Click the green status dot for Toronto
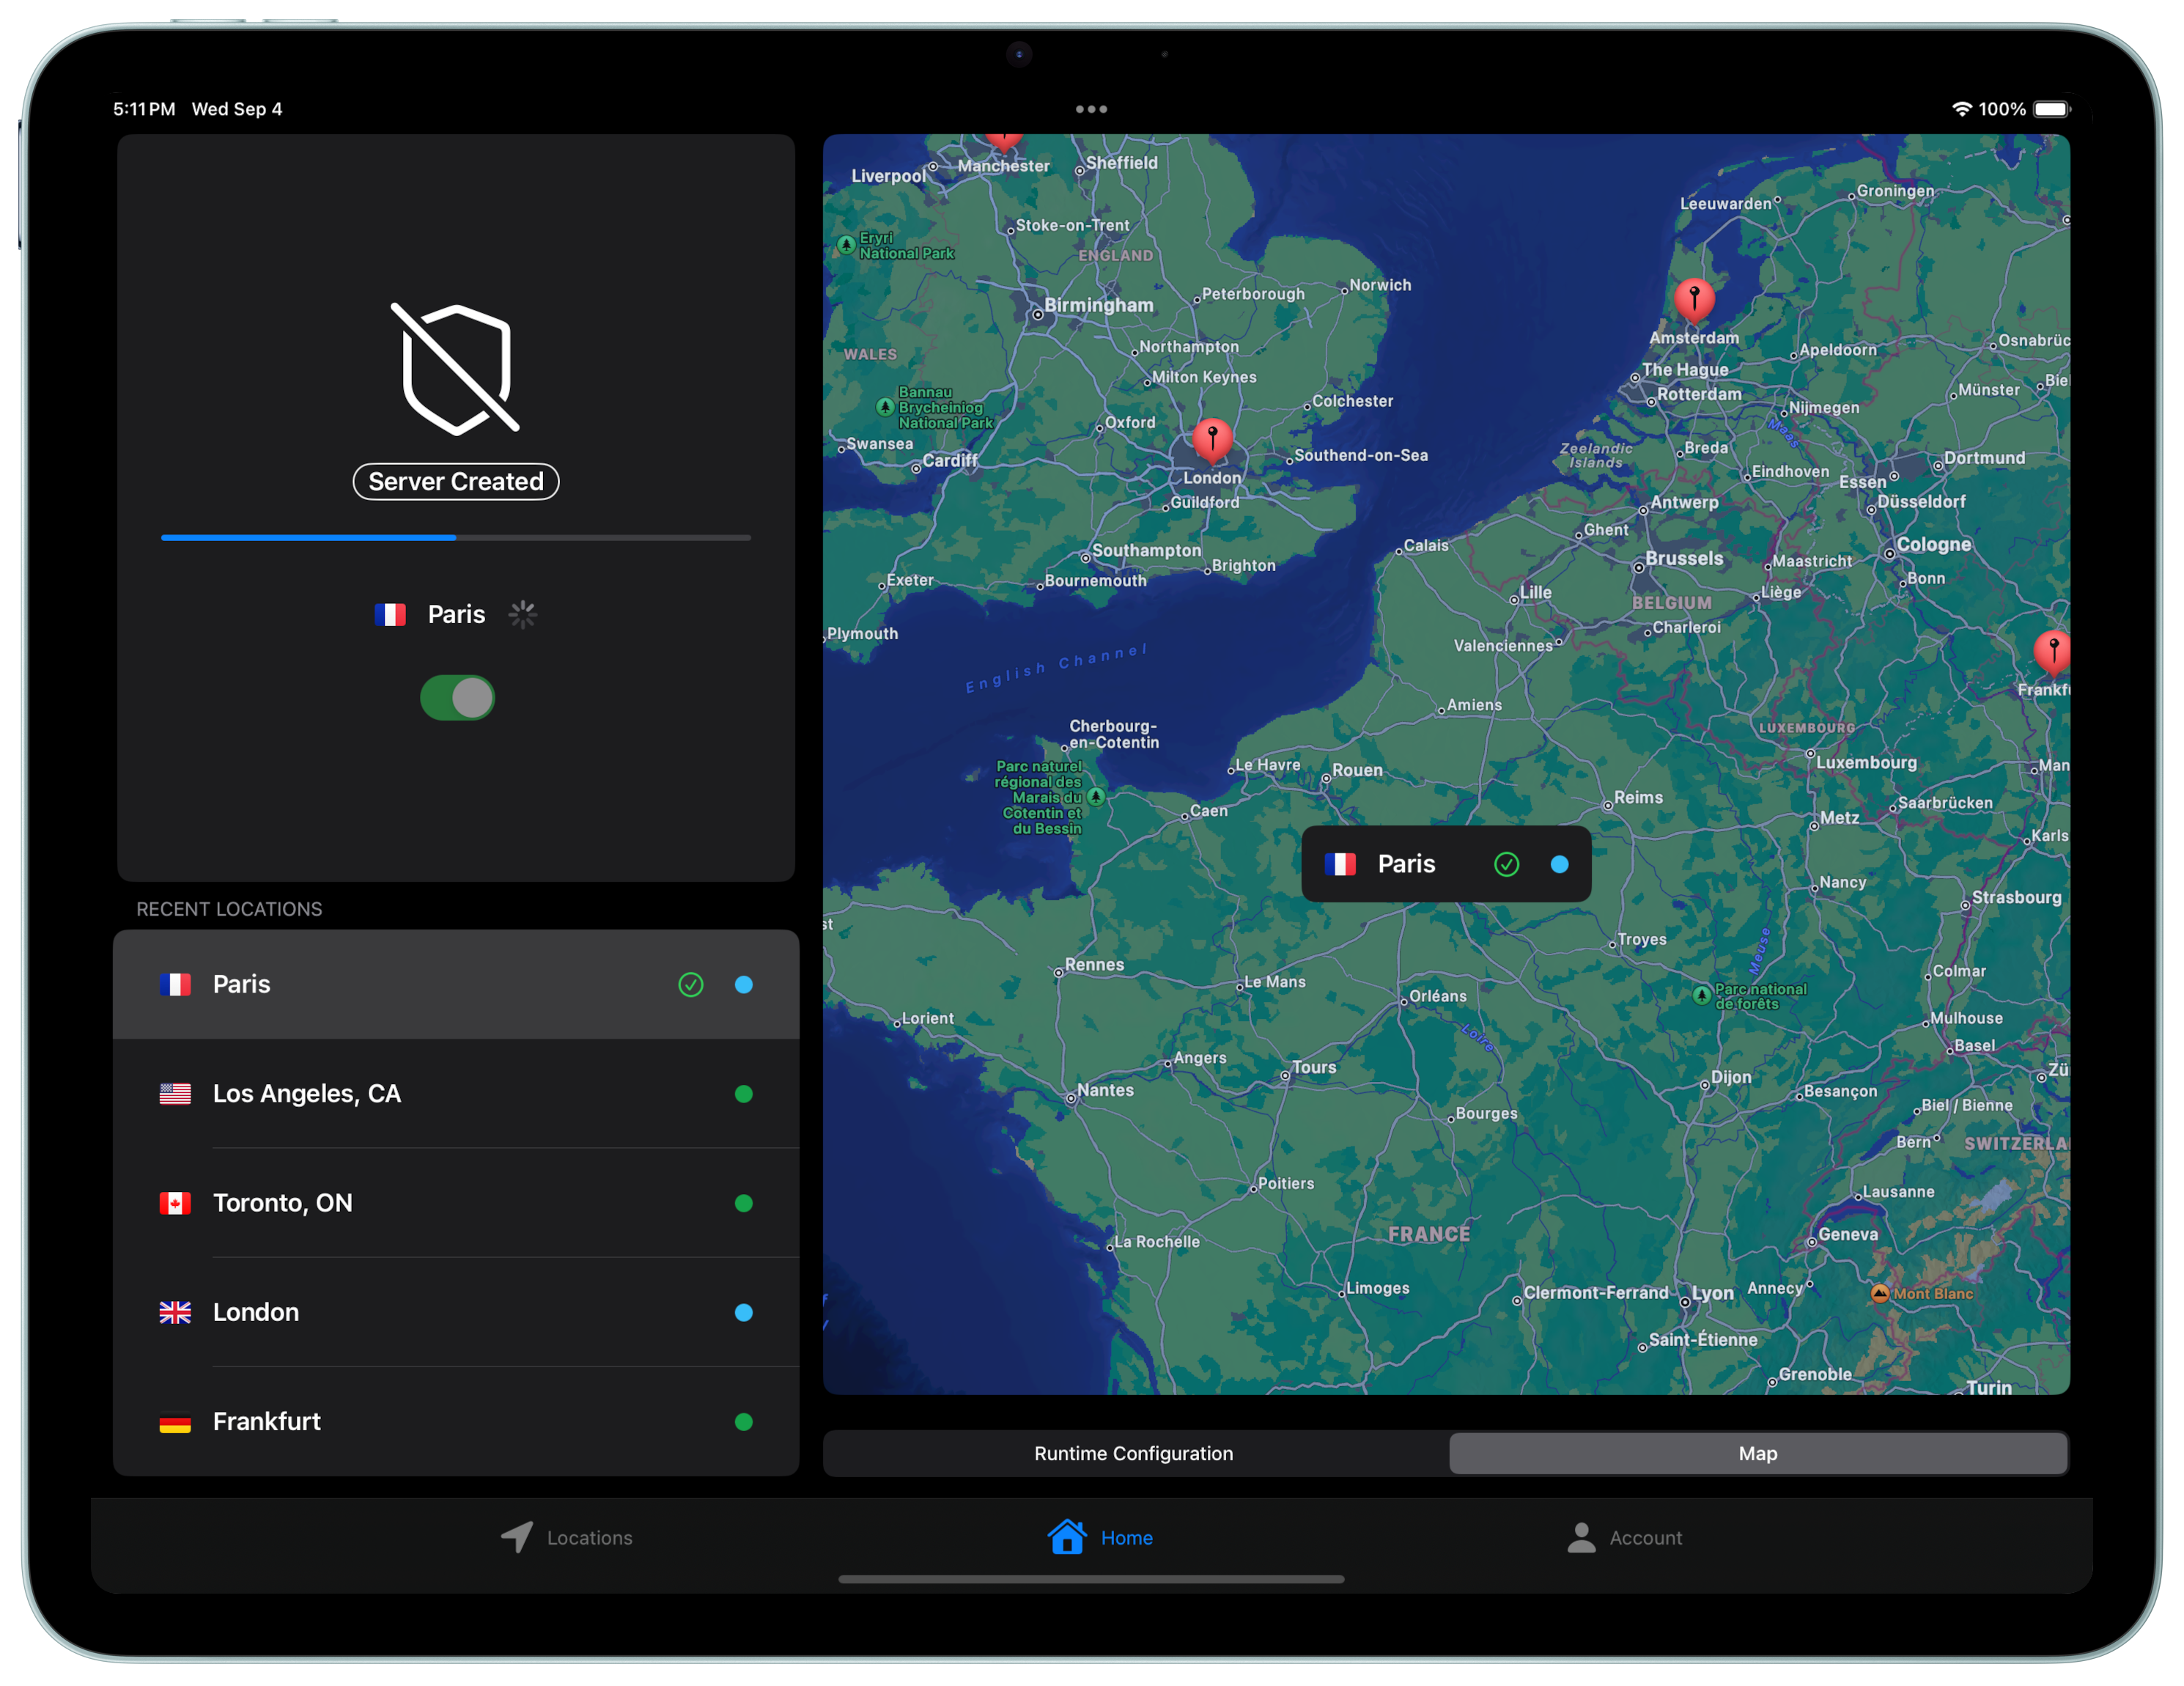Image resolution: width=2184 pixels, height=1686 pixels. tap(744, 1203)
